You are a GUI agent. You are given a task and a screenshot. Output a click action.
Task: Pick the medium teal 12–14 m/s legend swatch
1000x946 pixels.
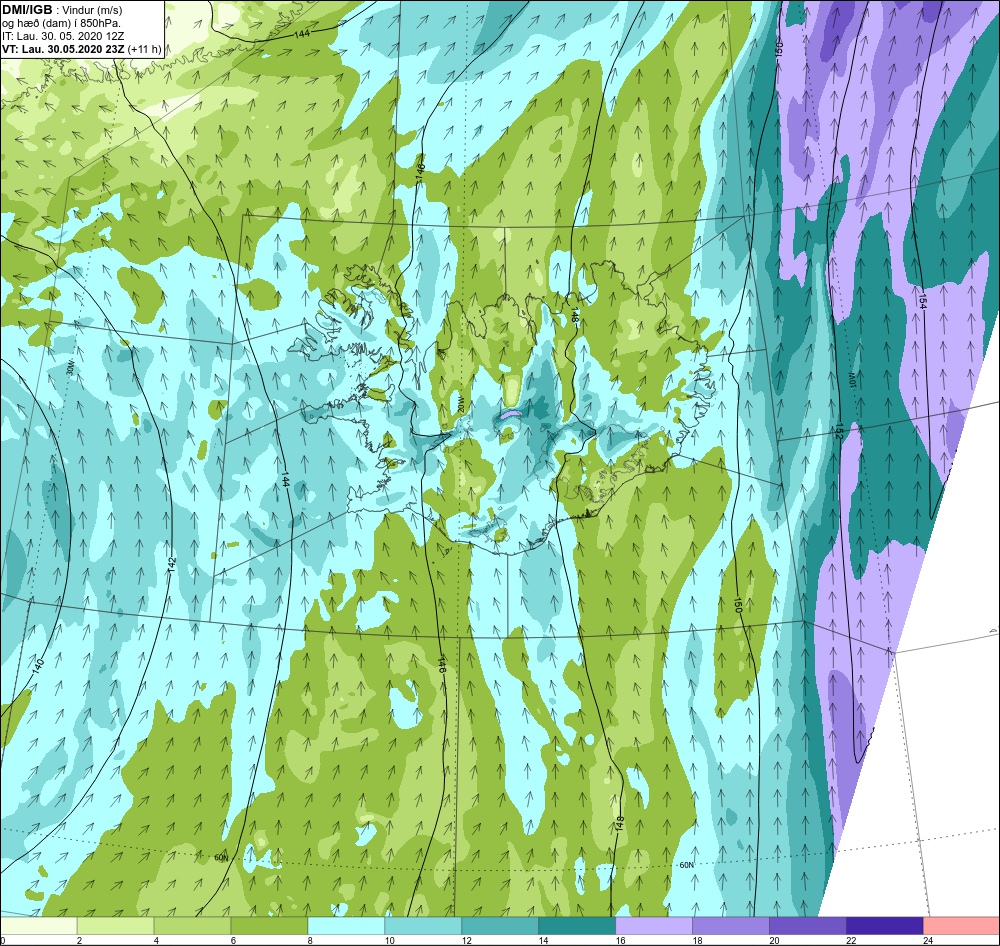pyautogui.click(x=500, y=924)
